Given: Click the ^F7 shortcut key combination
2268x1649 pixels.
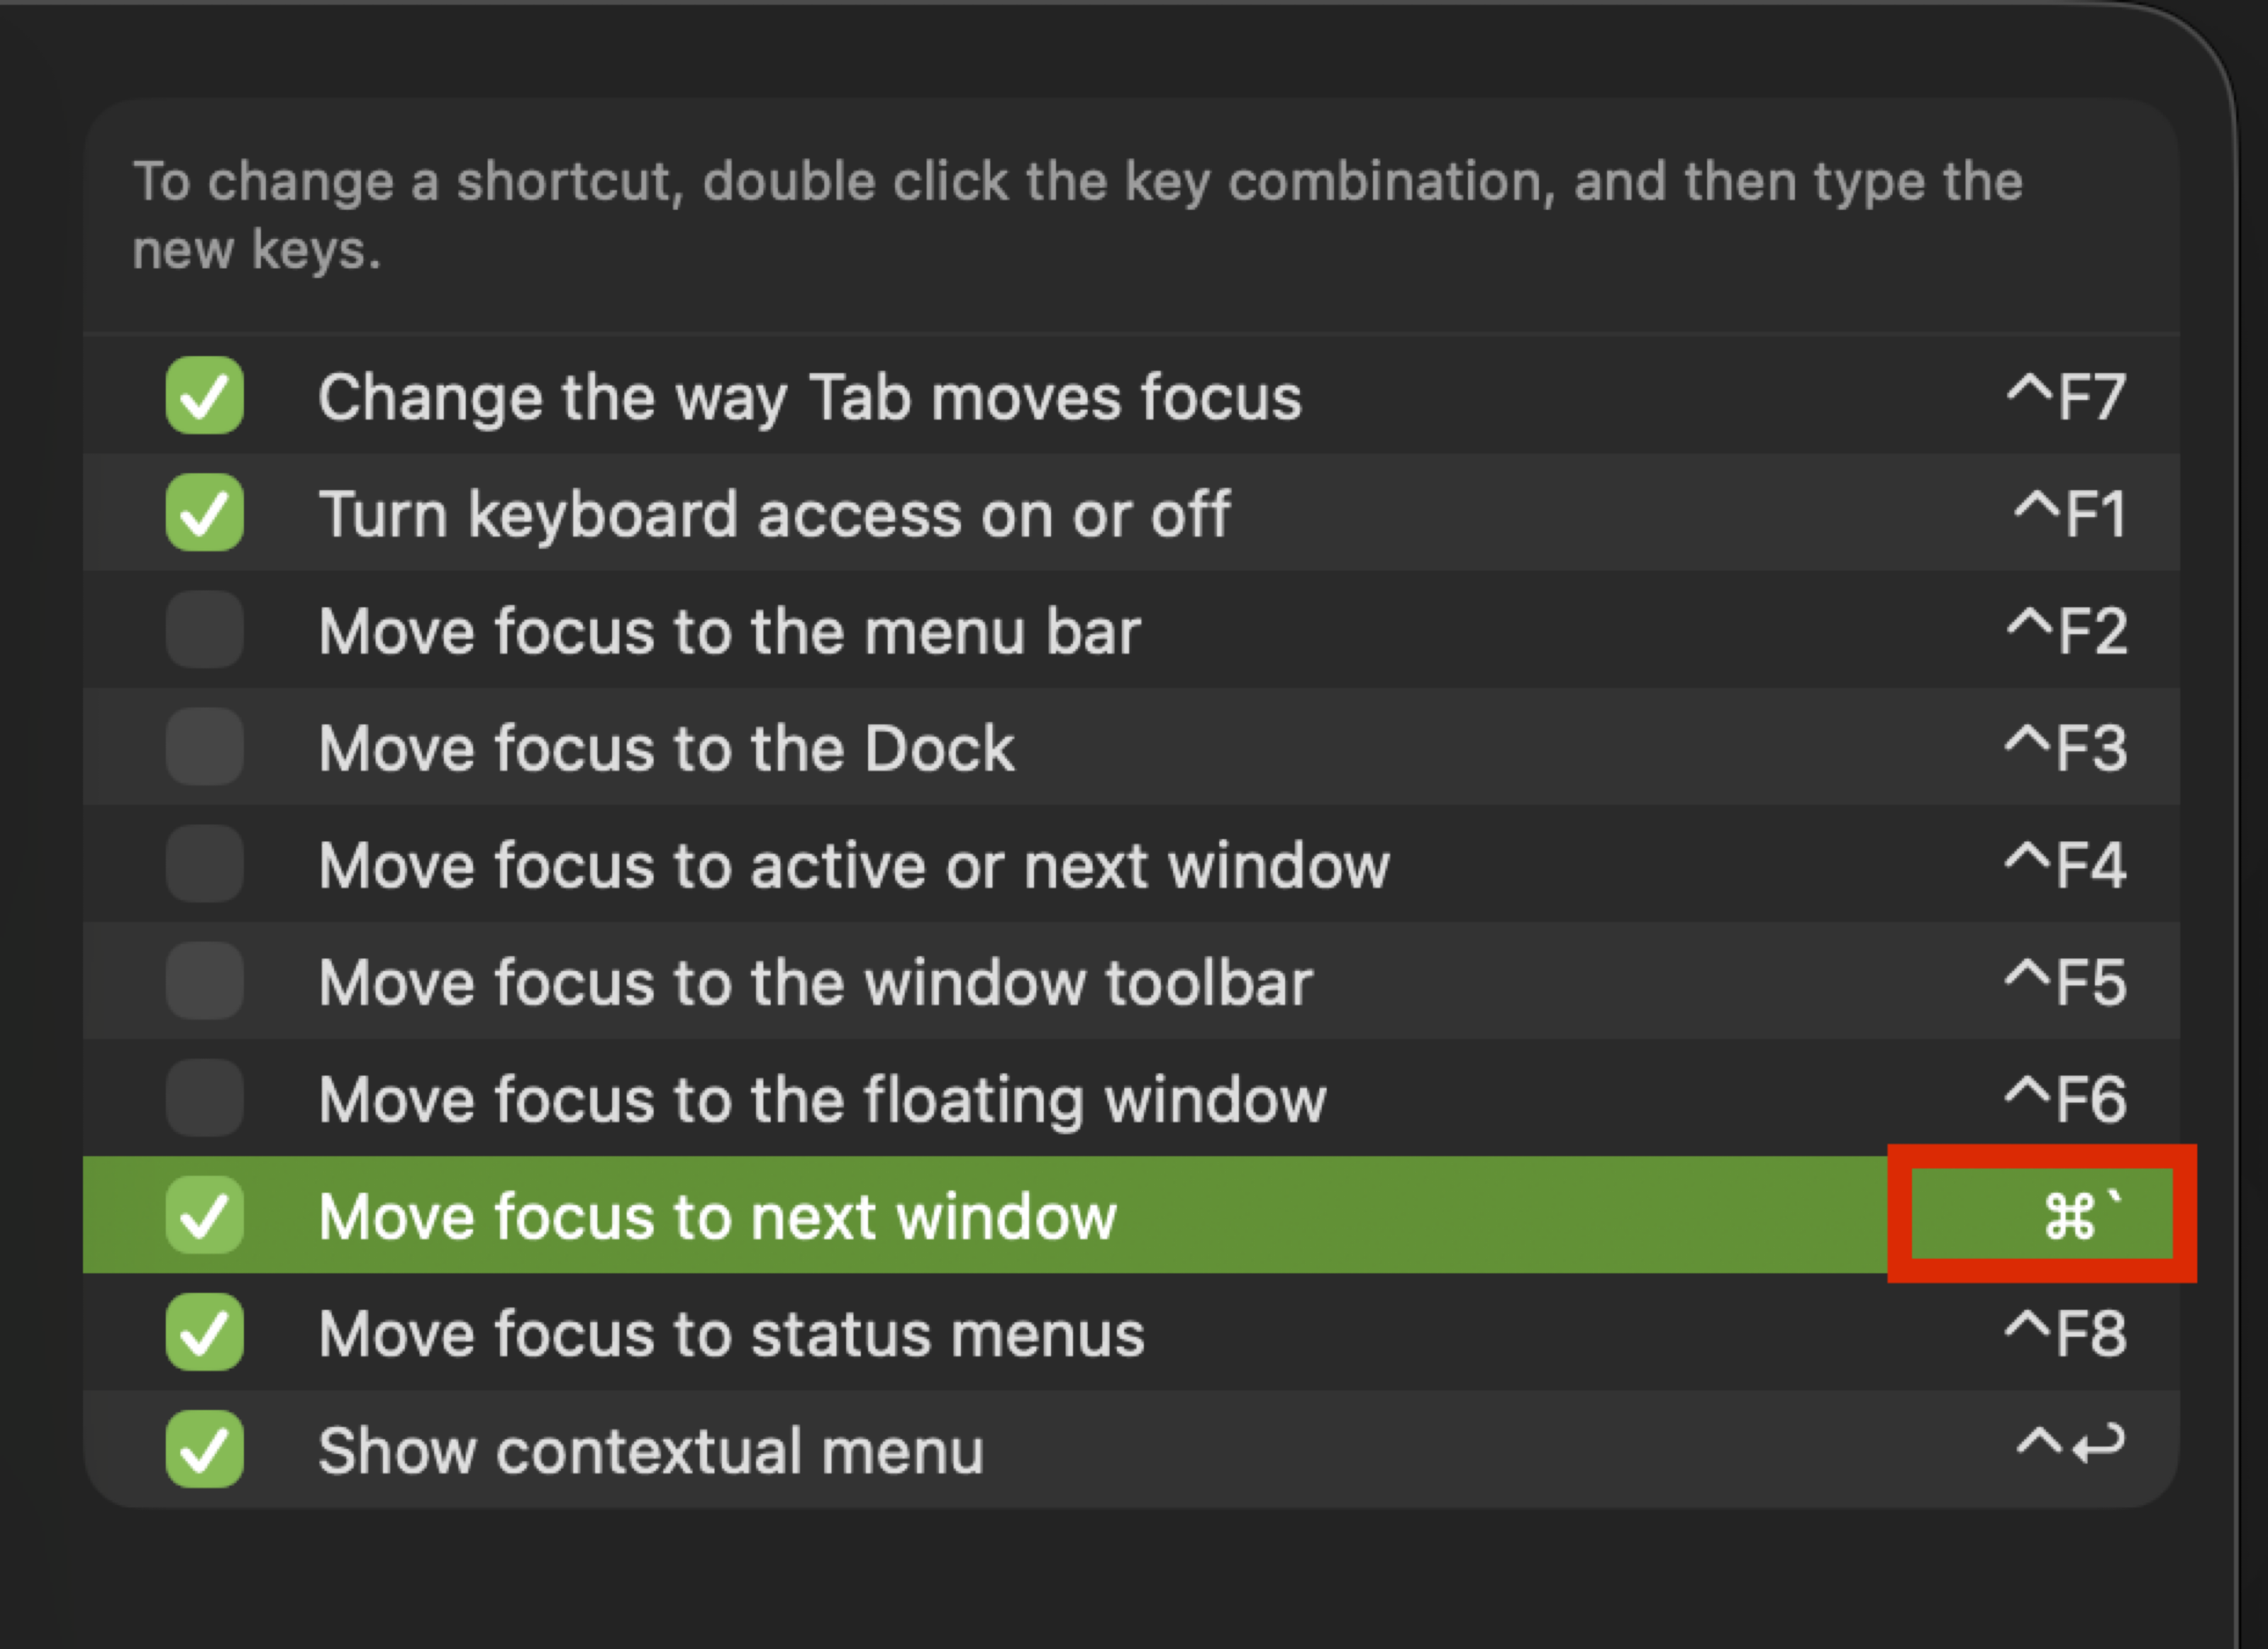Looking at the screenshot, I should [2066, 397].
